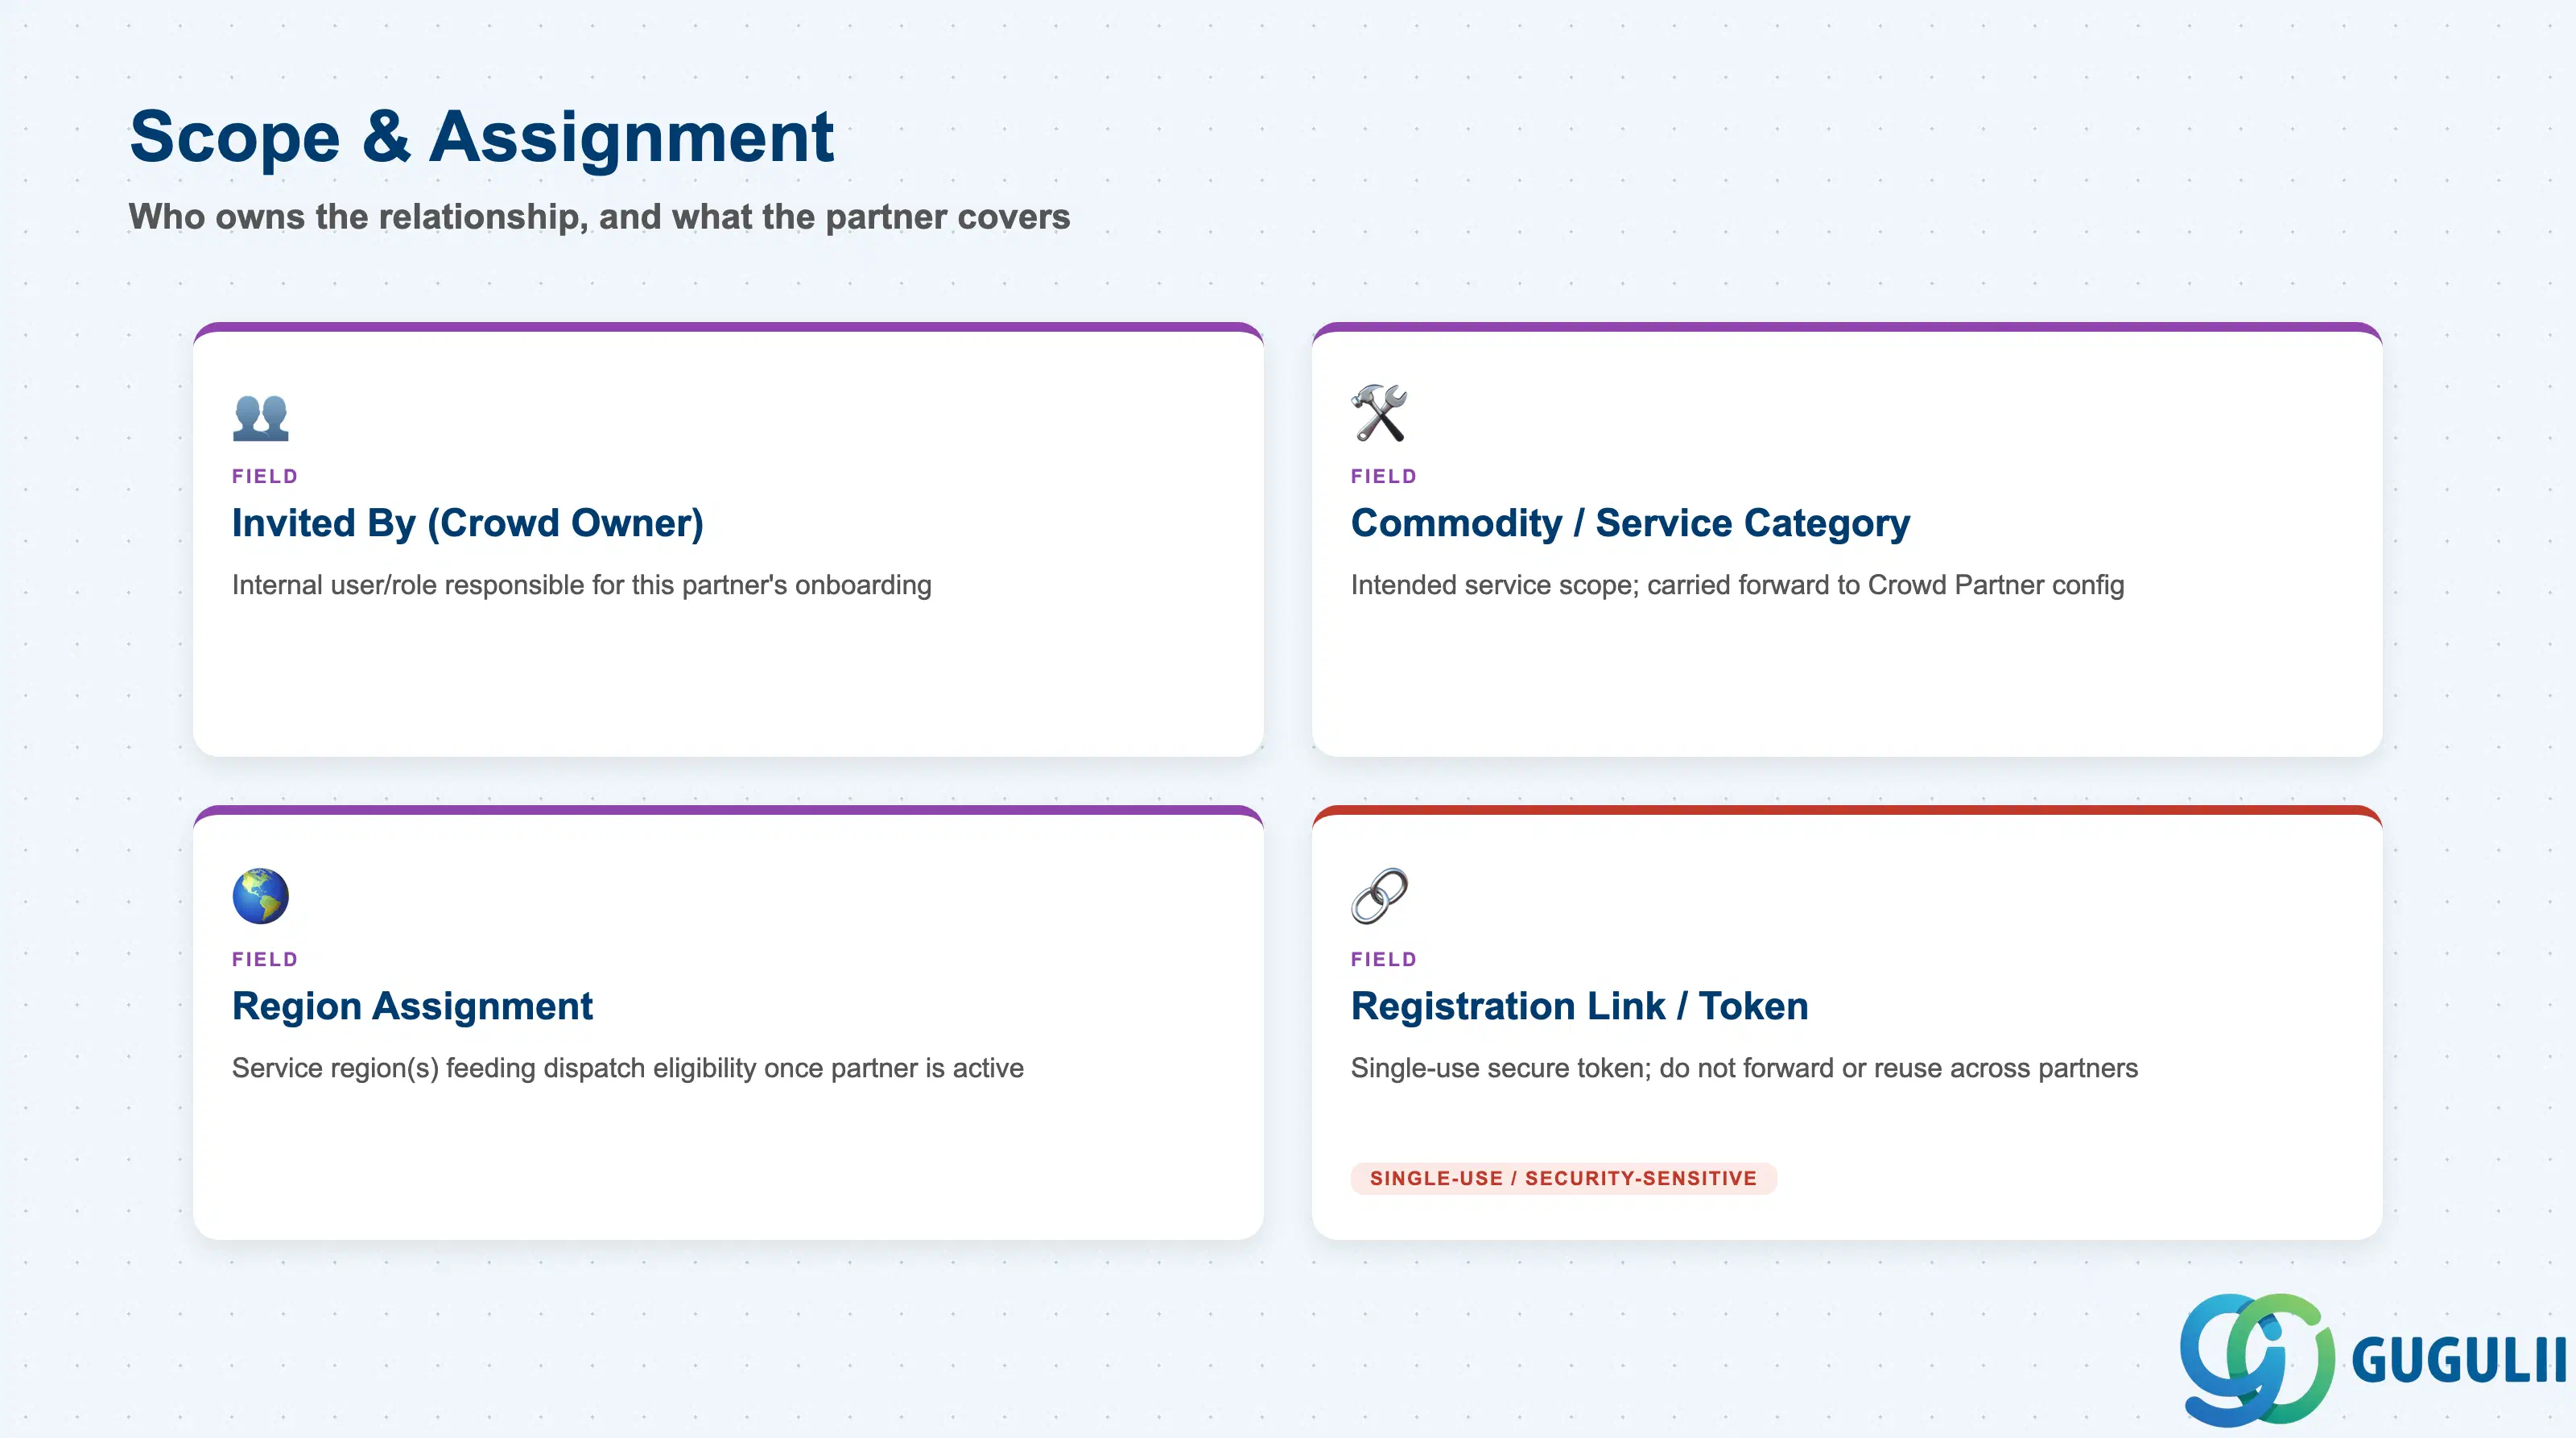The image size is (2576, 1438).
Task: Click the FIELD label above Commodity heading
Action: click(1384, 476)
